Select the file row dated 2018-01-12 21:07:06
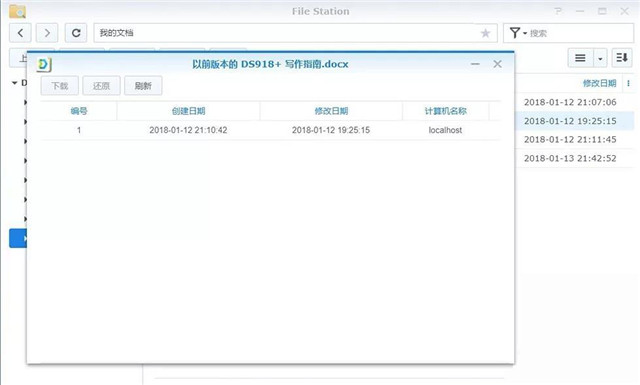The height and width of the screenshot is (385, 640). click(575, 102)
